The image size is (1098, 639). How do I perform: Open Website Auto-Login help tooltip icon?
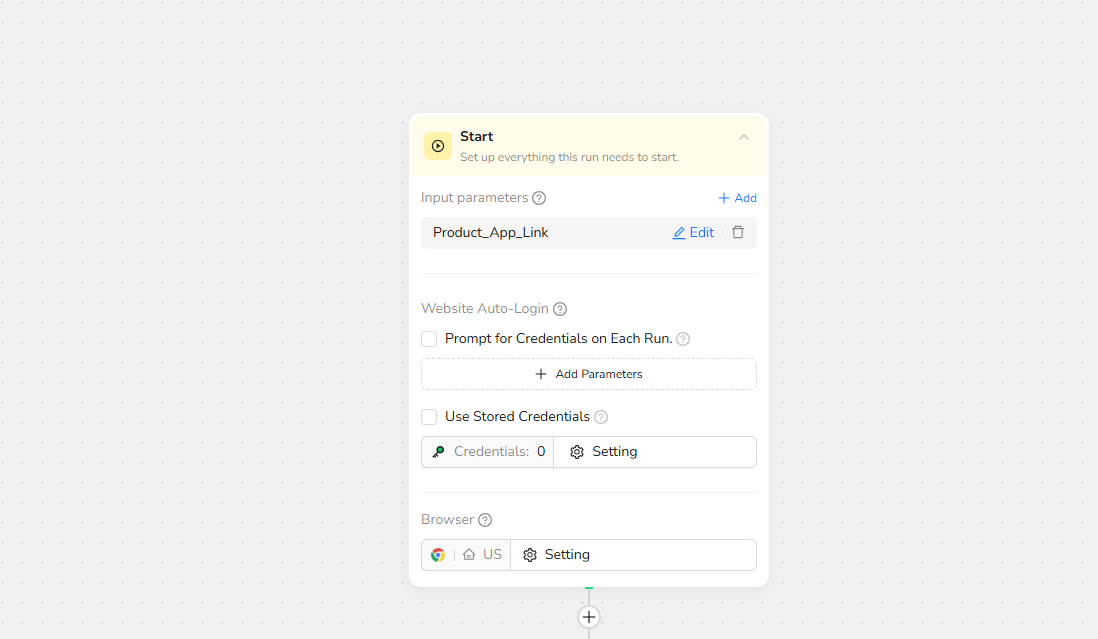coord(560,309)
